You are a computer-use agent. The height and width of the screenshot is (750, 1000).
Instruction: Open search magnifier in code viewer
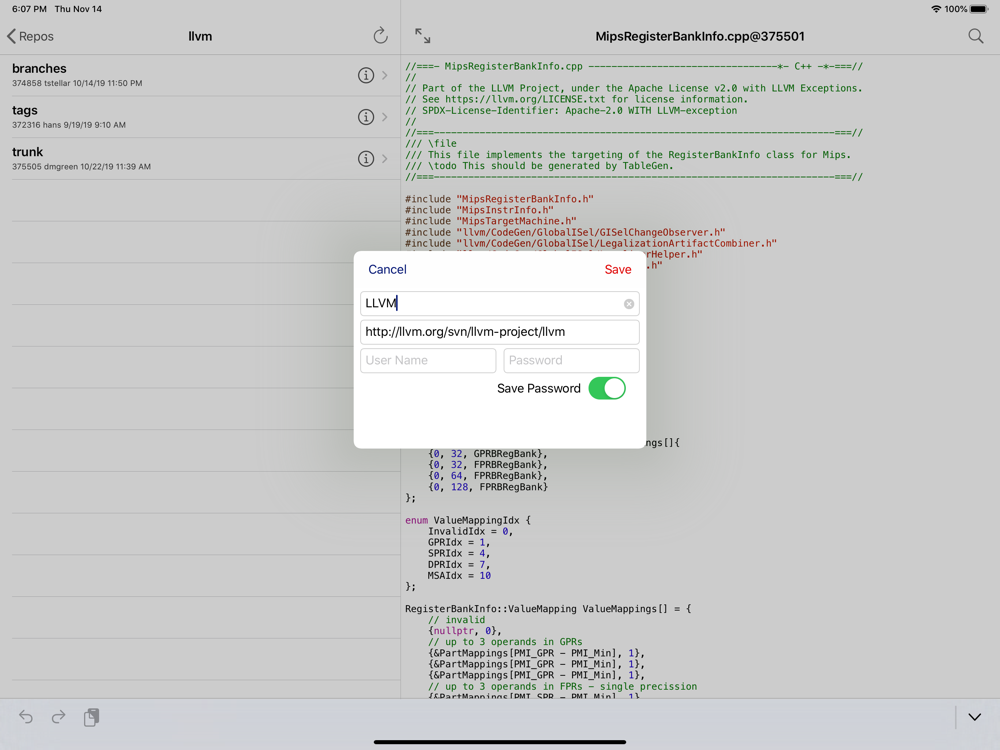975,36
